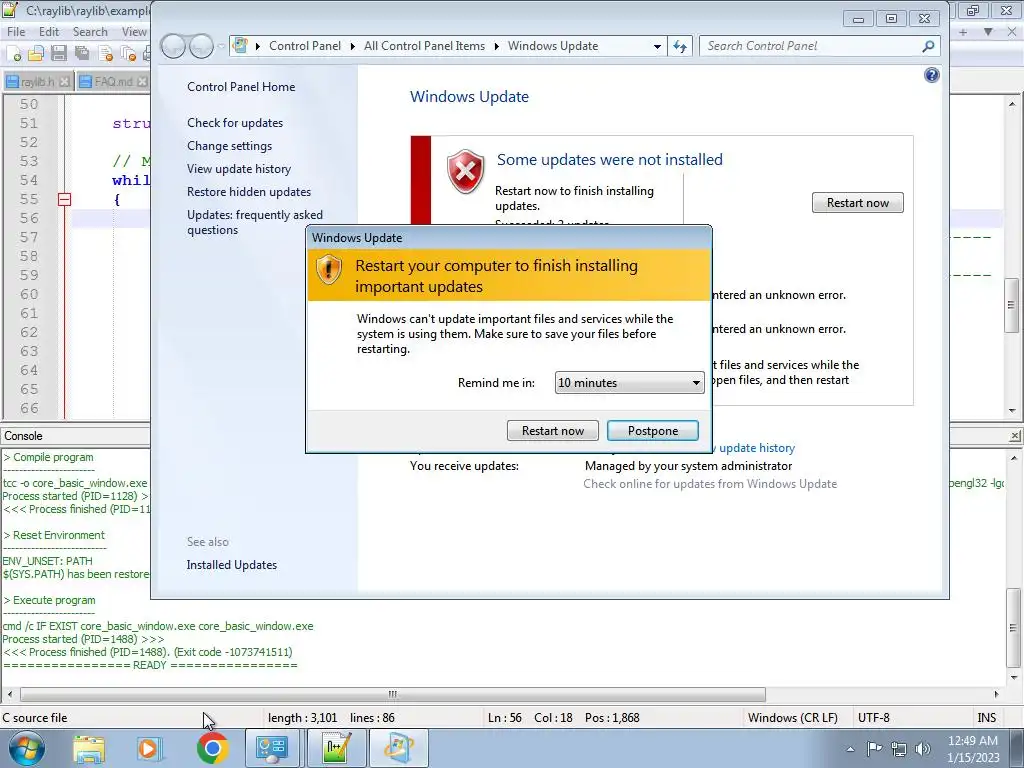Click the Action Center flag tray icon
The height and width of the screenshot is (768, 1024).
click(x=874, y=748)
